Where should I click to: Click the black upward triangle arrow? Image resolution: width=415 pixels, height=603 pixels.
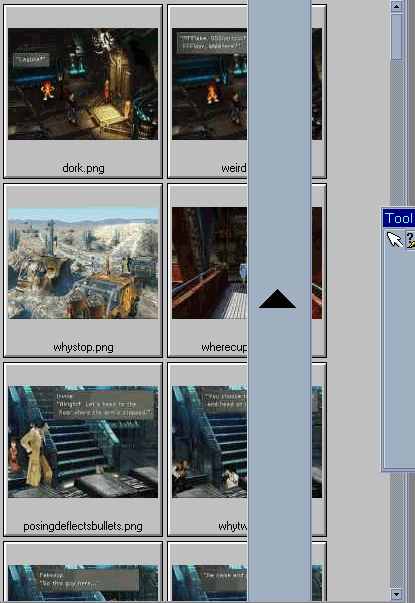click(x=277, y=299)
